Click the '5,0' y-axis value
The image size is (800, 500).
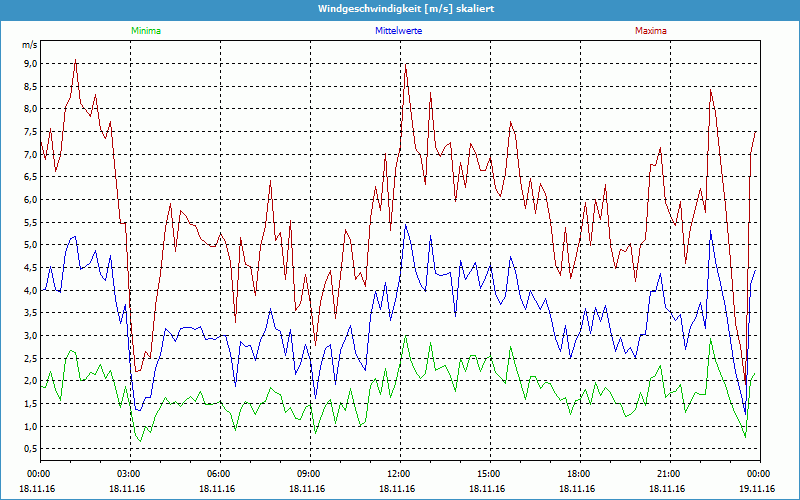click(30, 245)
